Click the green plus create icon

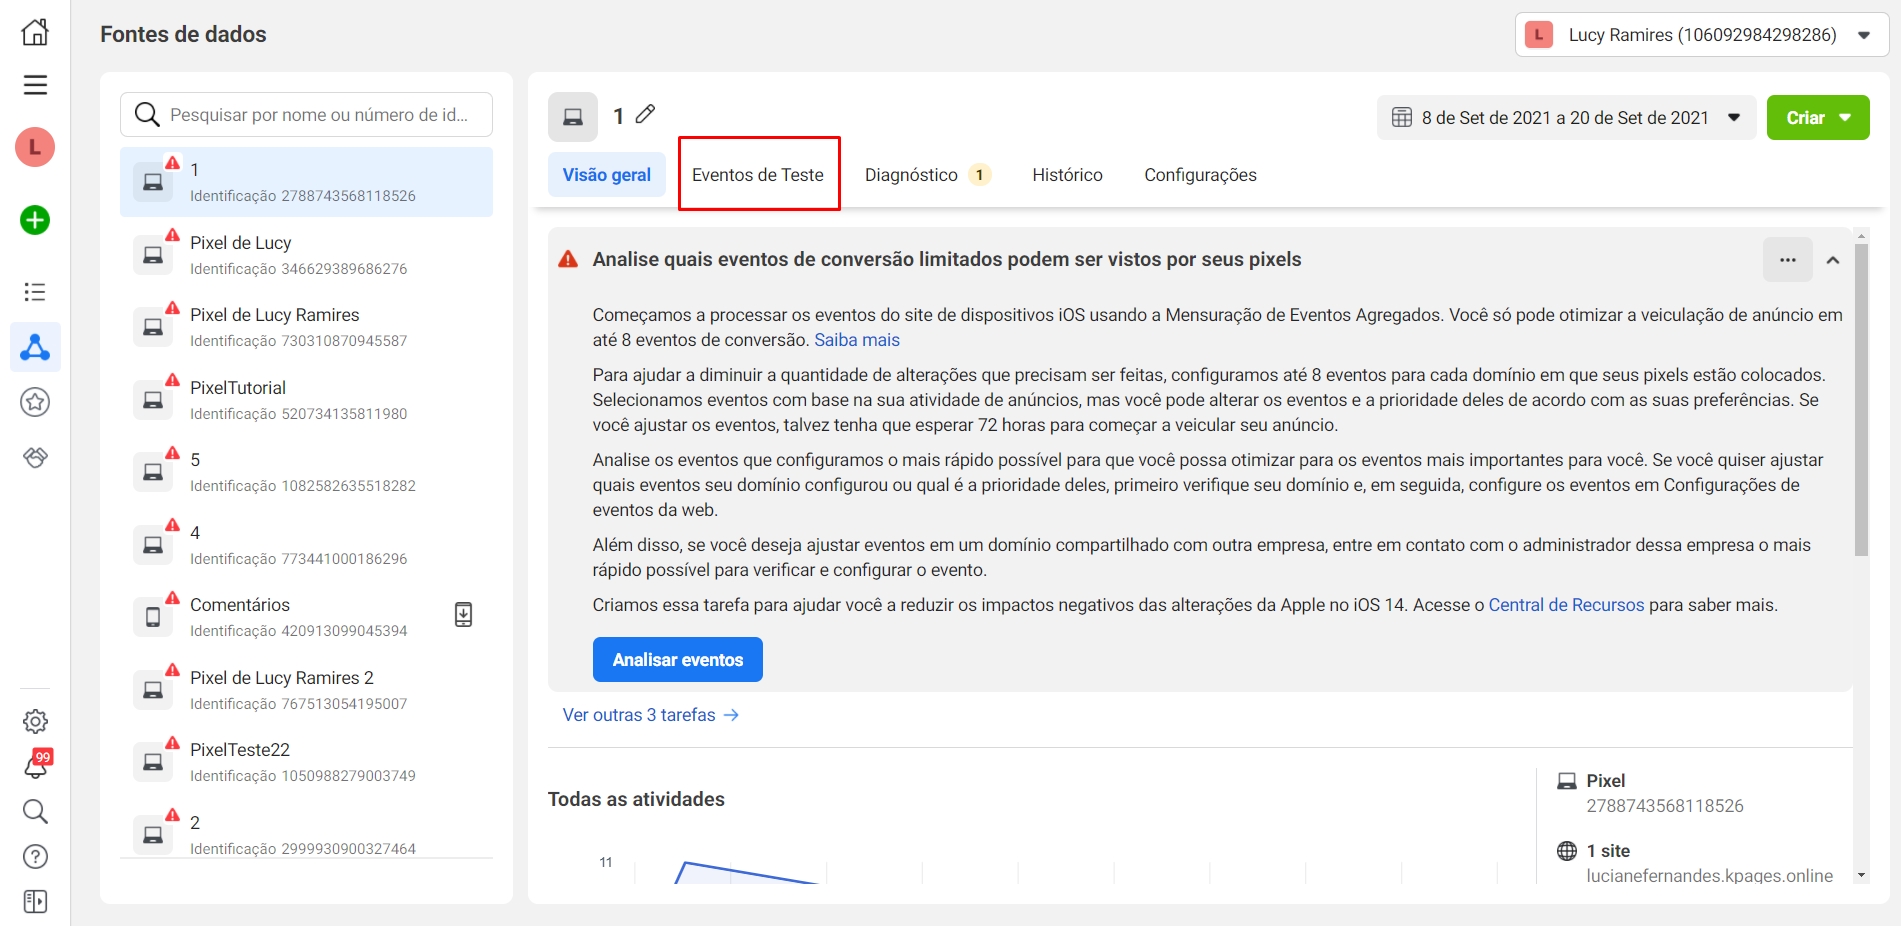tap(35, 220)
